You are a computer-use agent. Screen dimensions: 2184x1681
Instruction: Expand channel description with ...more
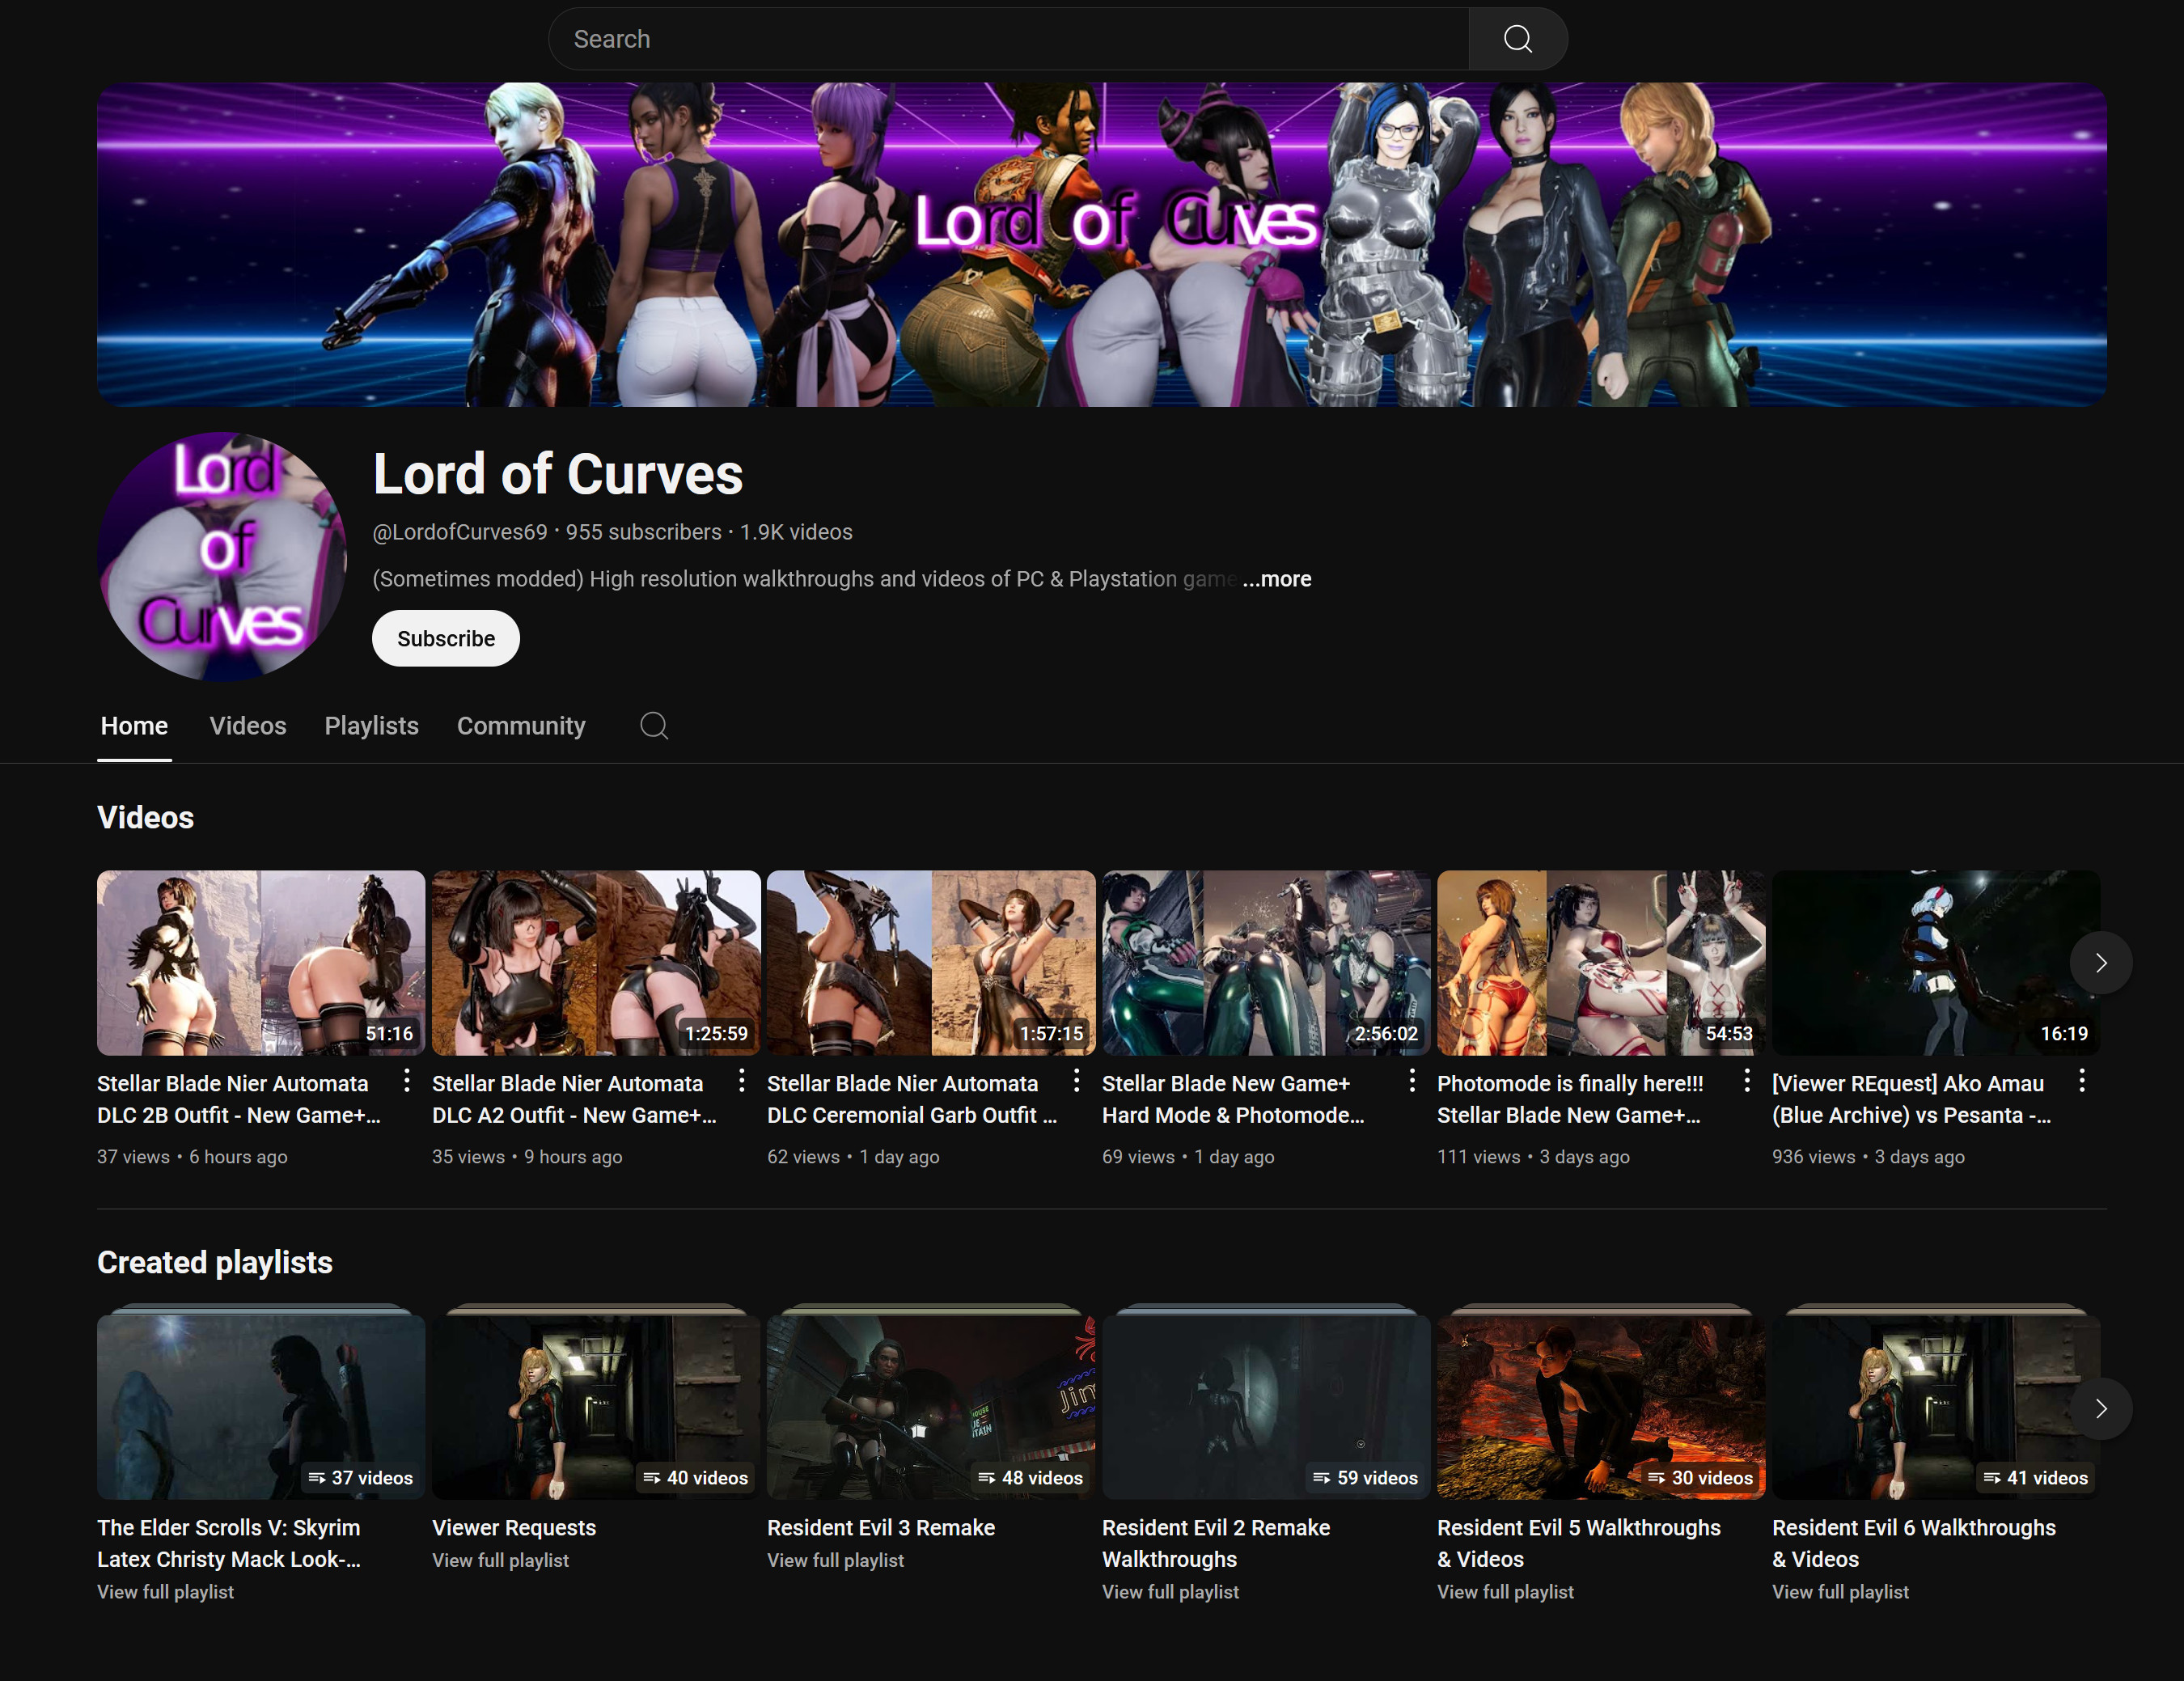coord(1276,579)
